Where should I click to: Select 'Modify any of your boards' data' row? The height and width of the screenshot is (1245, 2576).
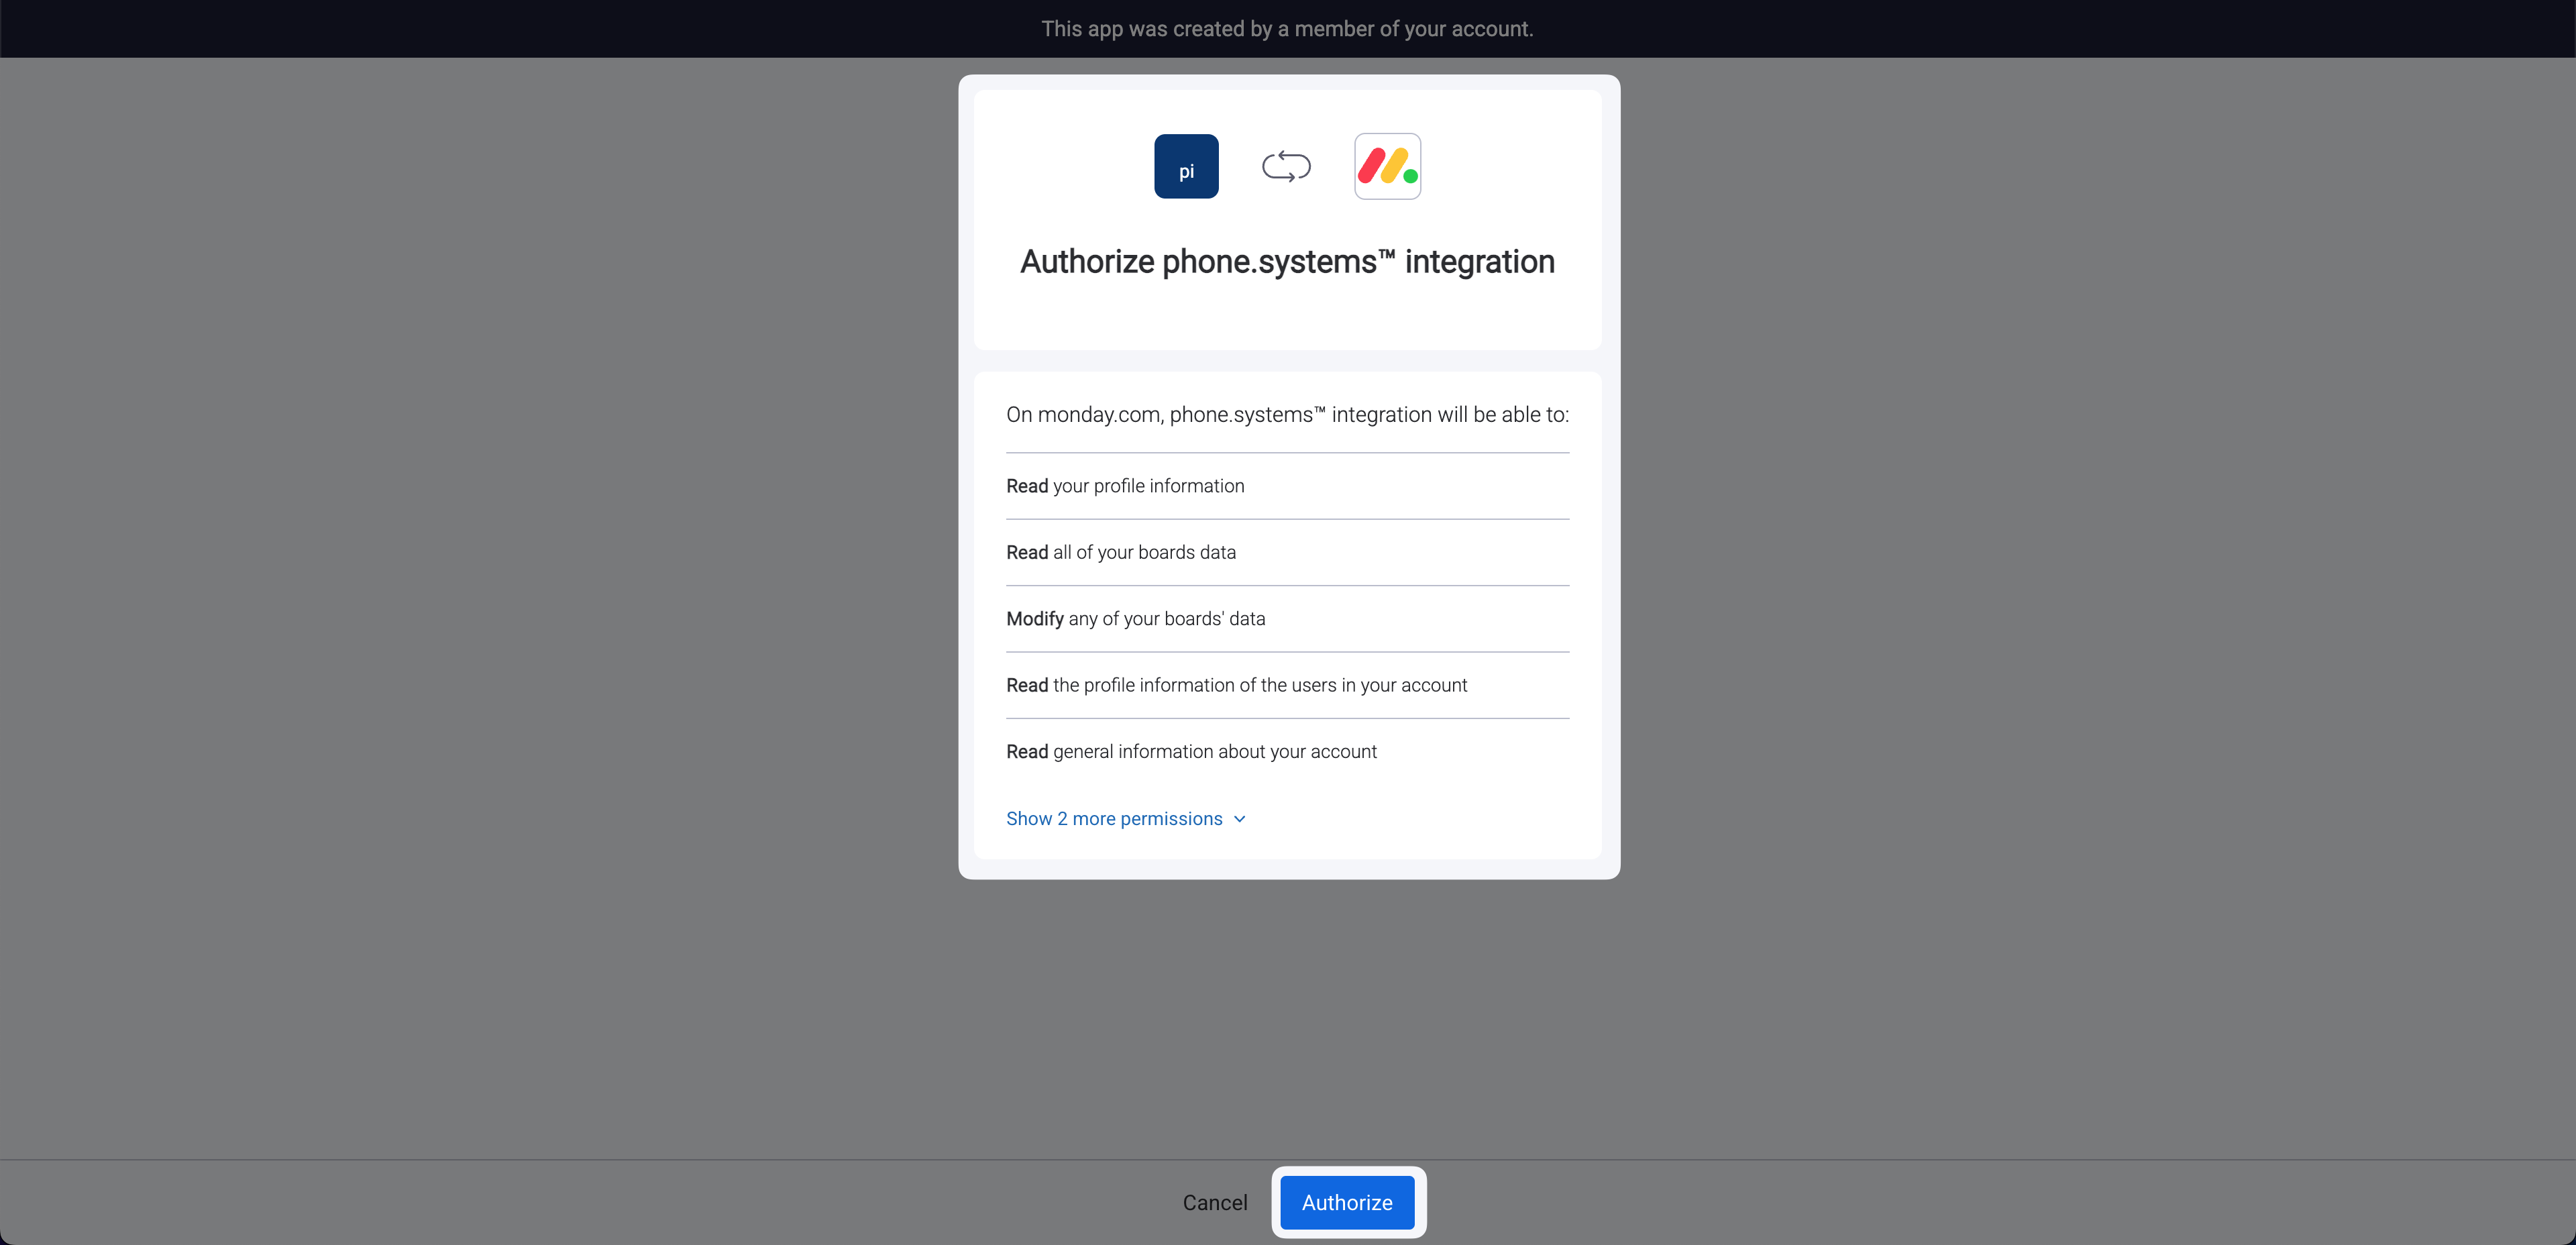coord(1287,618)
